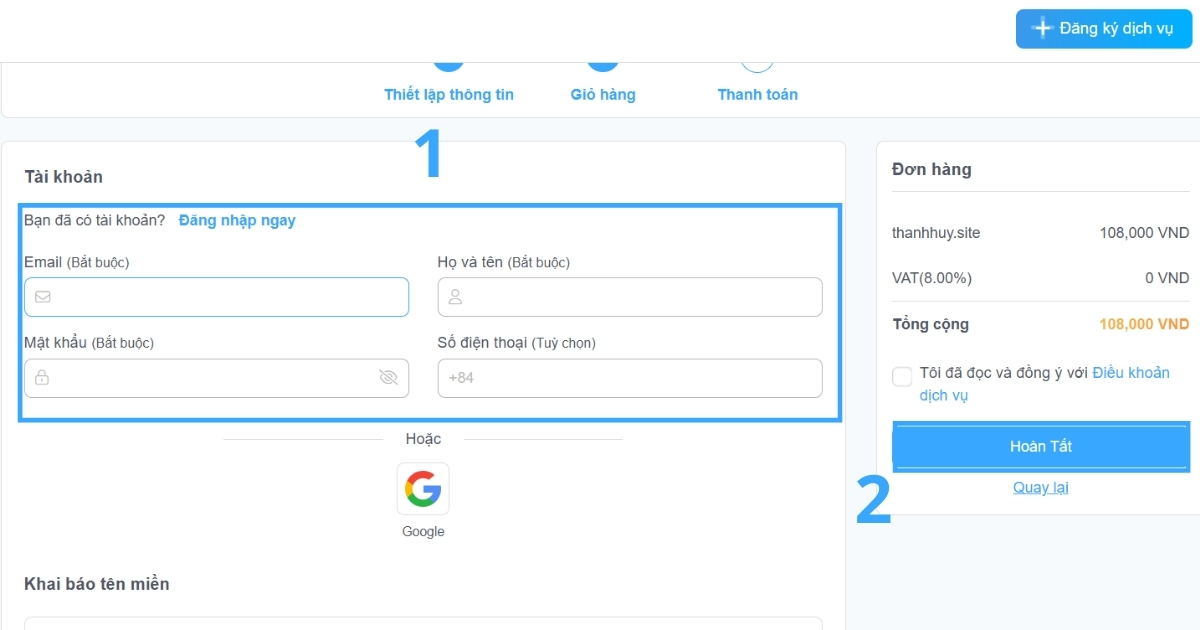This screenshot has width=1200, height=630.
Task: Click the person icon in name field
Action: point(456,297)
